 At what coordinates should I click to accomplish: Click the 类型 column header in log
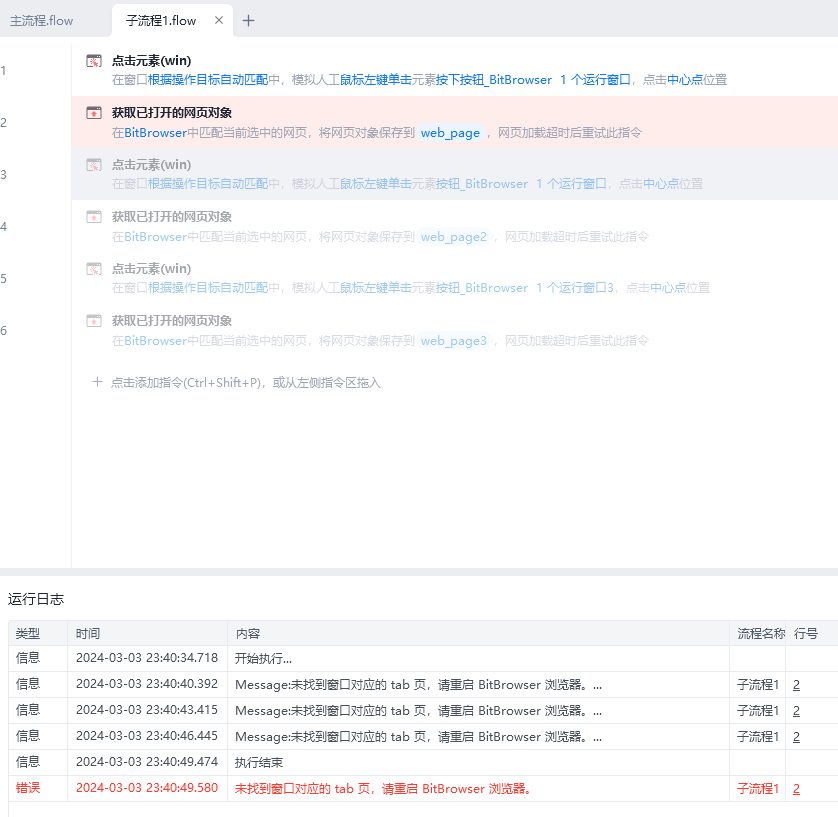tap(28, 633)
